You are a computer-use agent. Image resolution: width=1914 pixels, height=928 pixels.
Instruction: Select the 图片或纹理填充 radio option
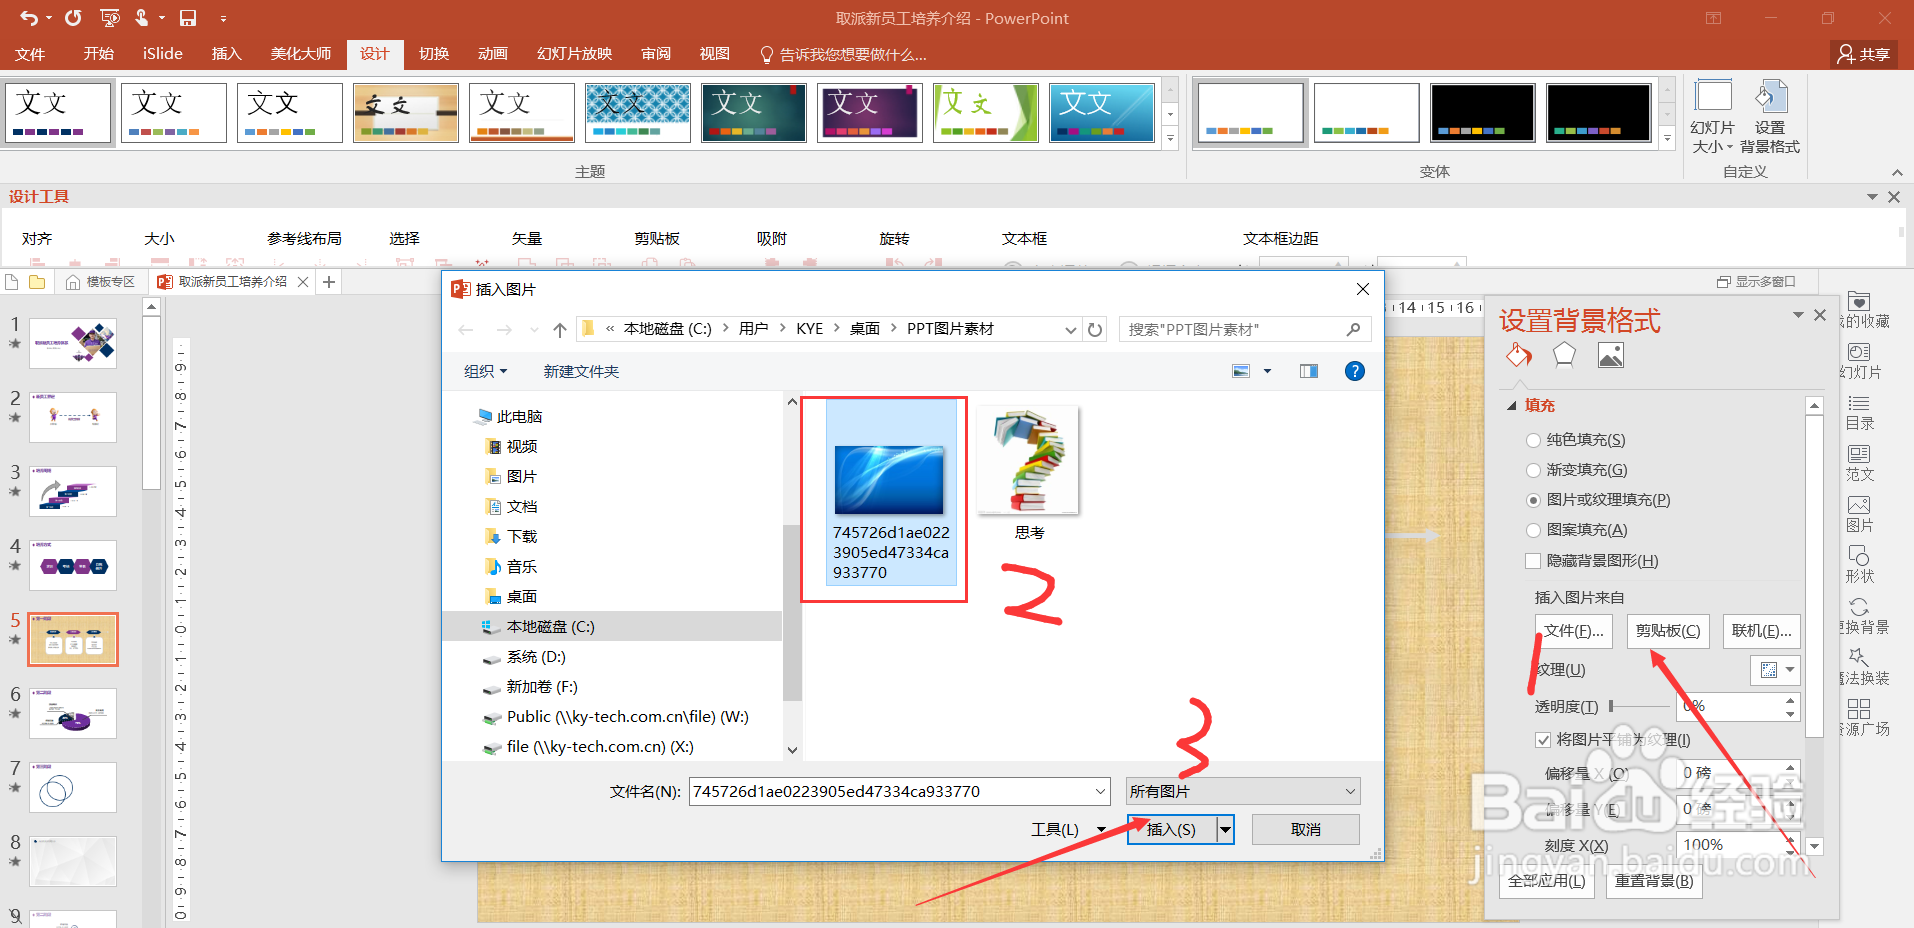coord(1533,500)
